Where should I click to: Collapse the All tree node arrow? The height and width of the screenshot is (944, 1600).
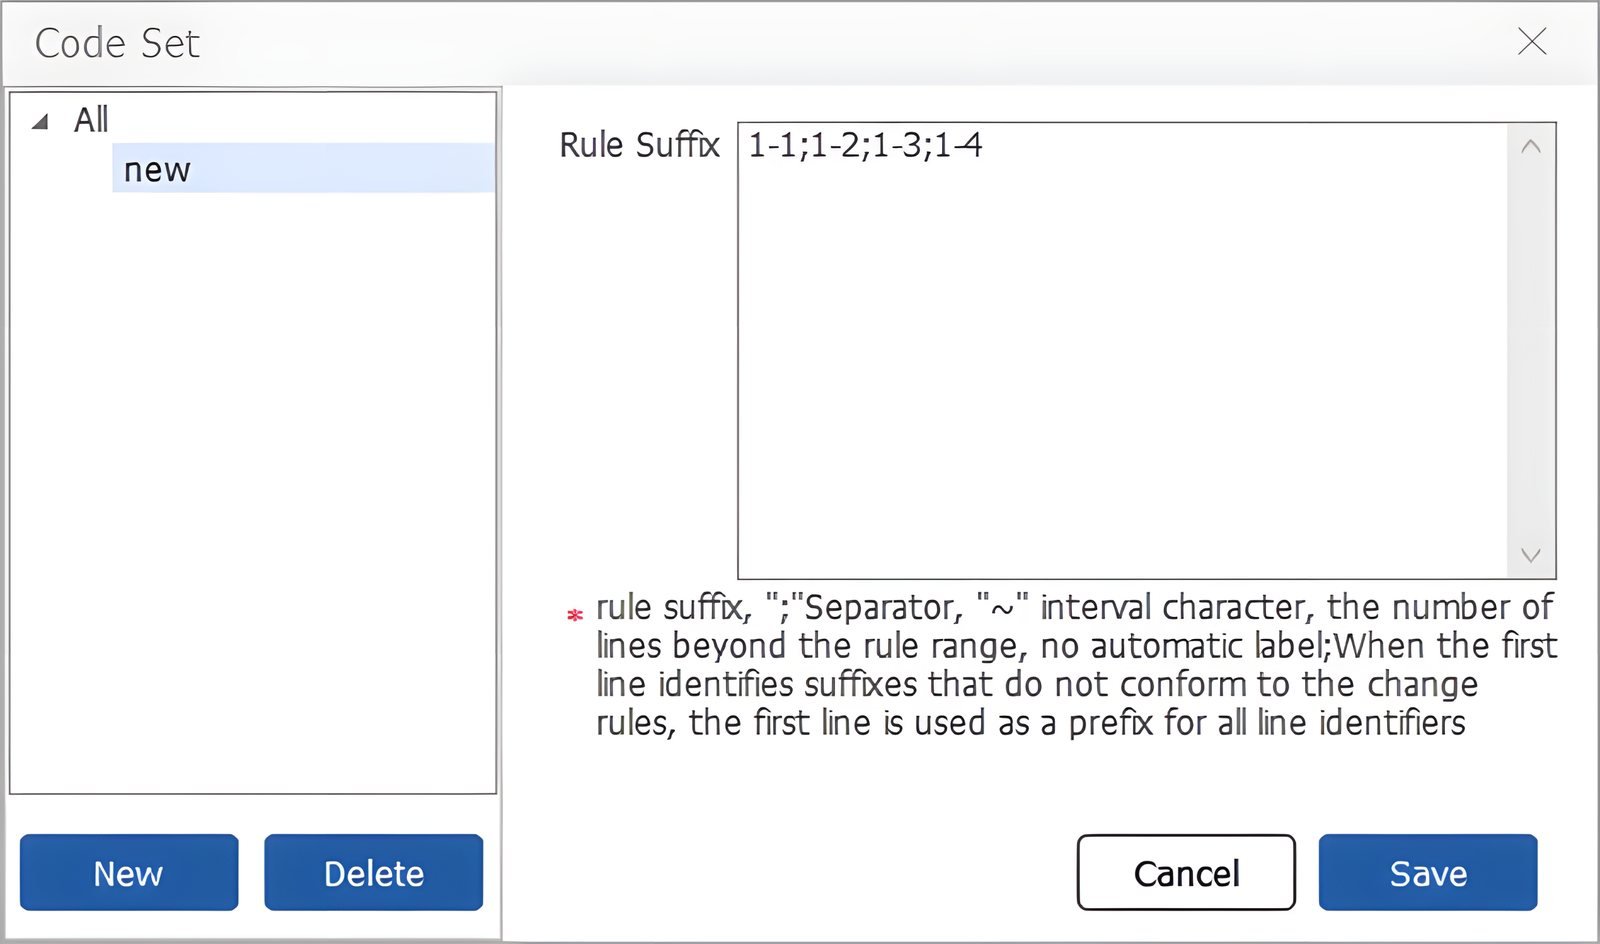(x=40, y=122)
